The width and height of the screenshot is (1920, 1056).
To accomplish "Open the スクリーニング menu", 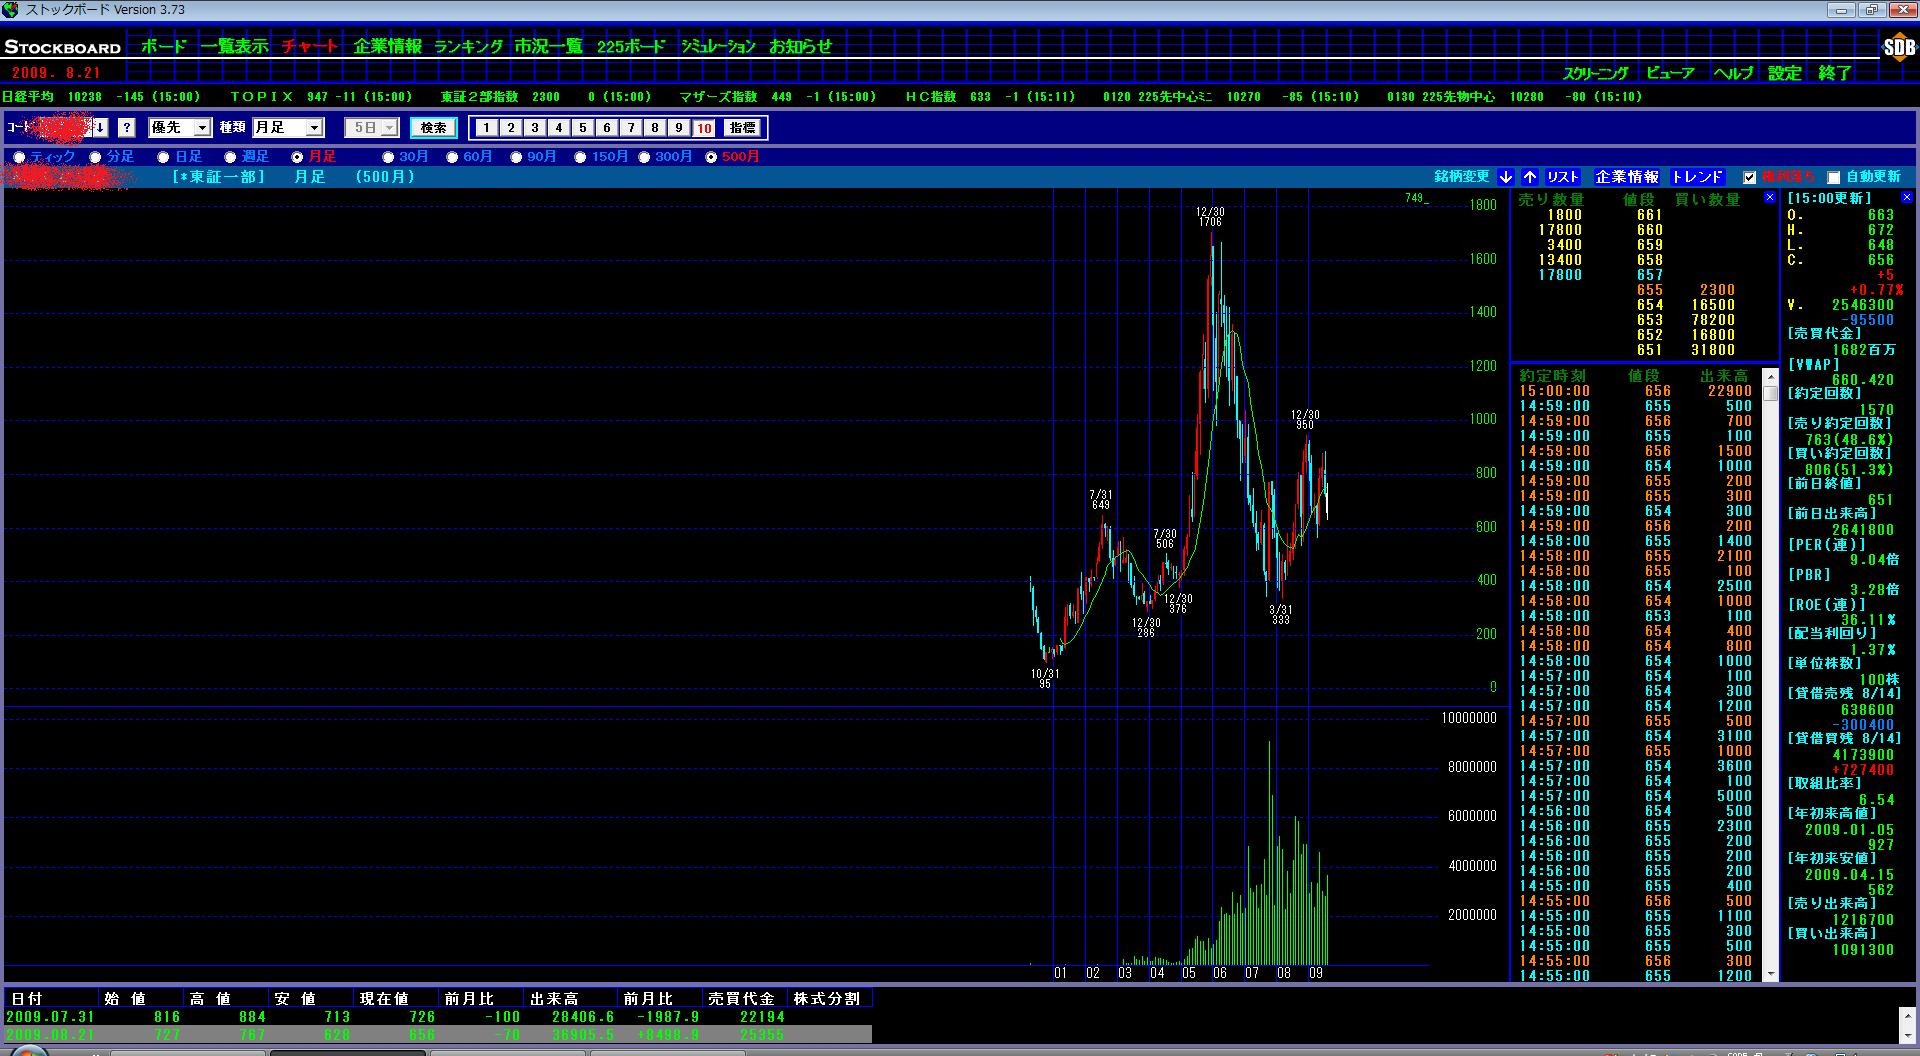I will coord(1595,73).
